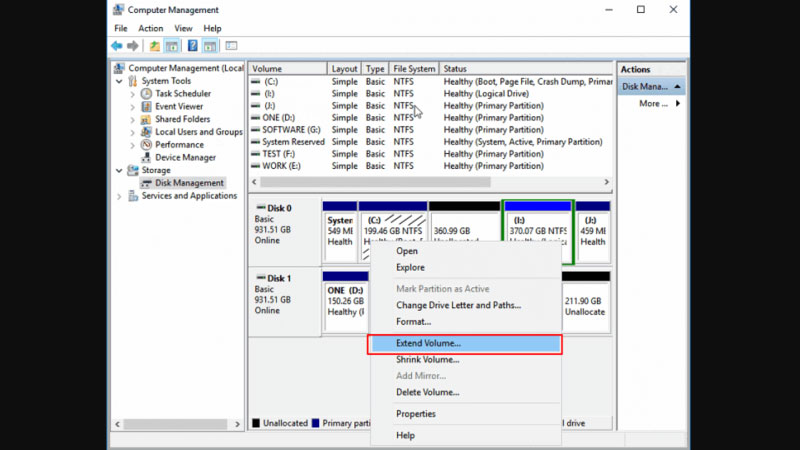Click the Local Users and Groups icon

click(146, 132)
